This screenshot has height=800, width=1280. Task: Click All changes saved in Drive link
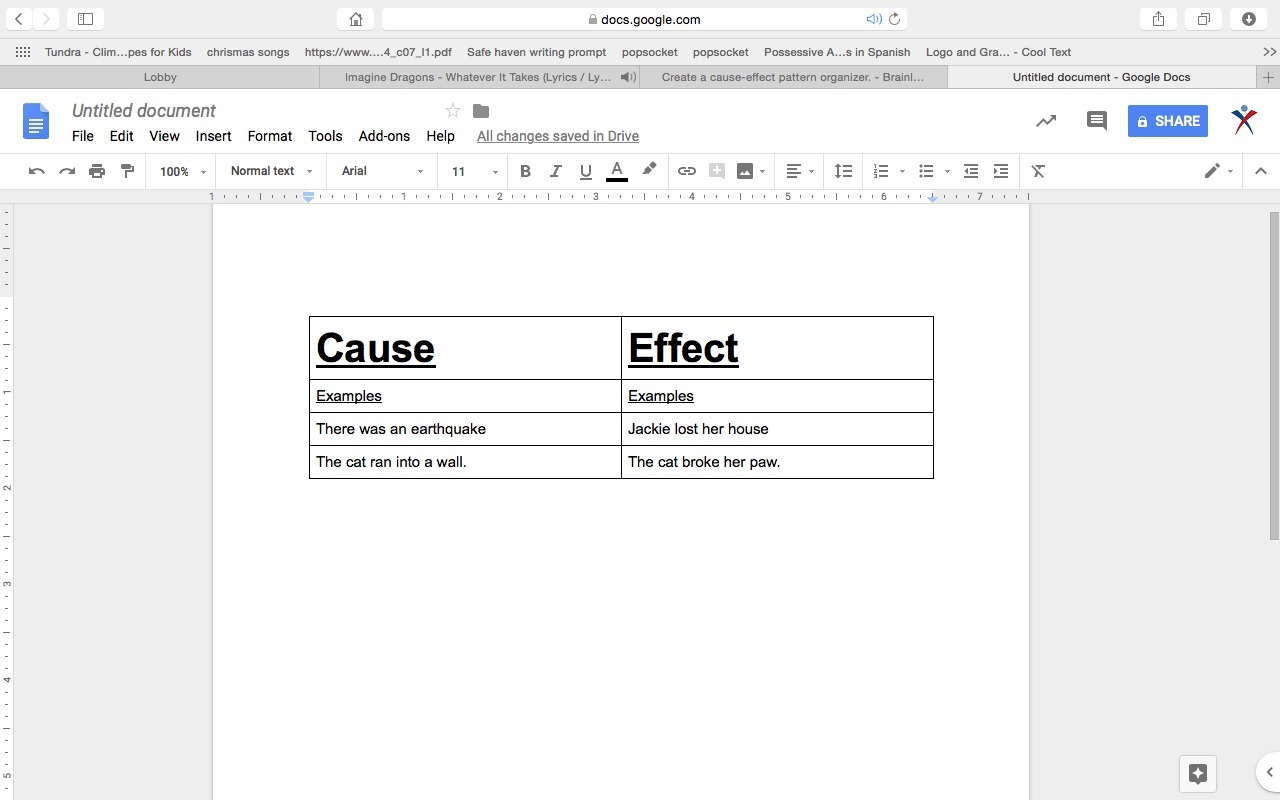tap(557, 136)
